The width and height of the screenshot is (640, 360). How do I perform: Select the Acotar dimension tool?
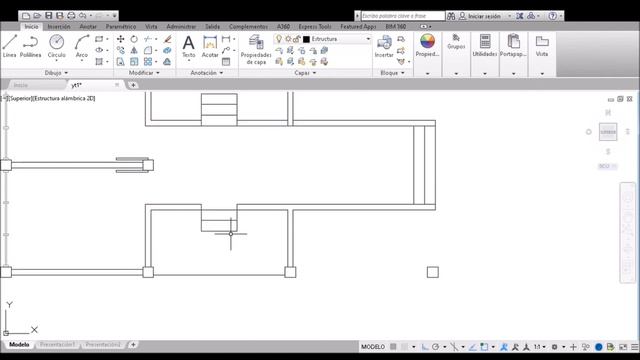(x=210, y=46)
